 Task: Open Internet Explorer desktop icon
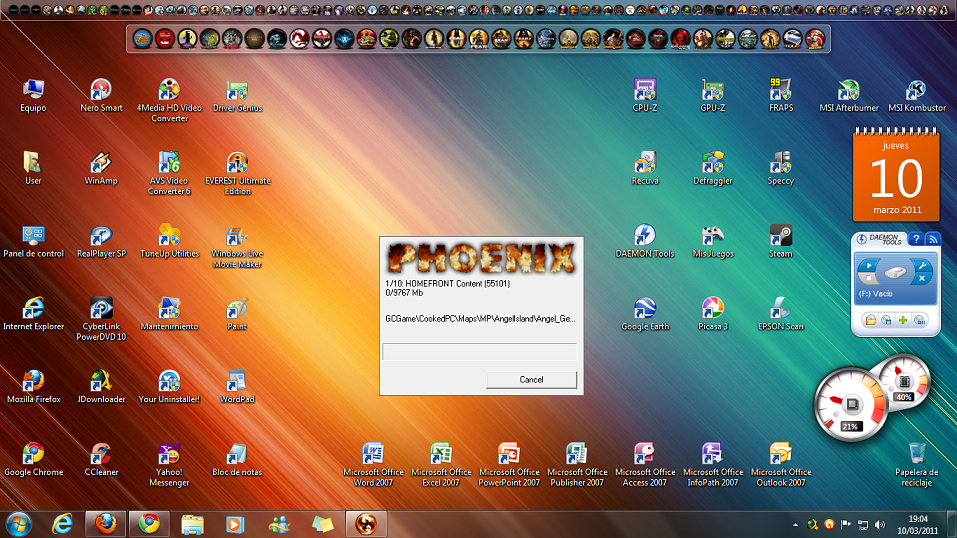tap(33, 314)
